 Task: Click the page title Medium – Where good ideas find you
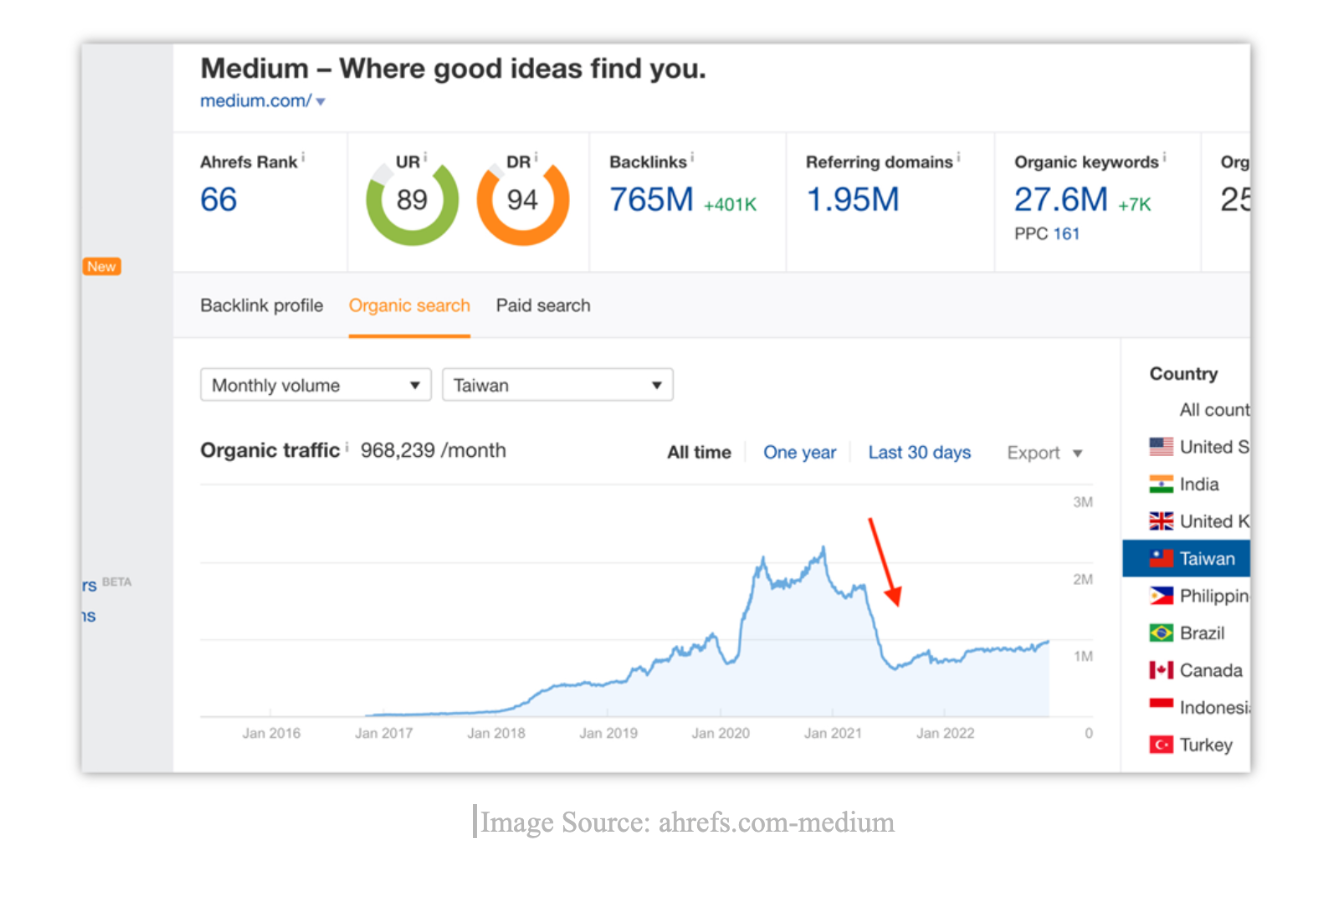point(453,69)
